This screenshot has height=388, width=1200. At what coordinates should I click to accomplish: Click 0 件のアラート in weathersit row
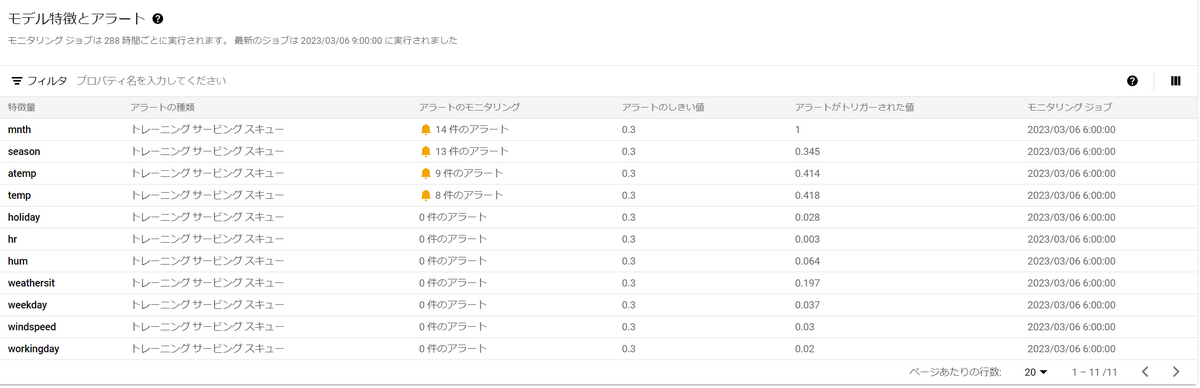click(x=453, y=283)
